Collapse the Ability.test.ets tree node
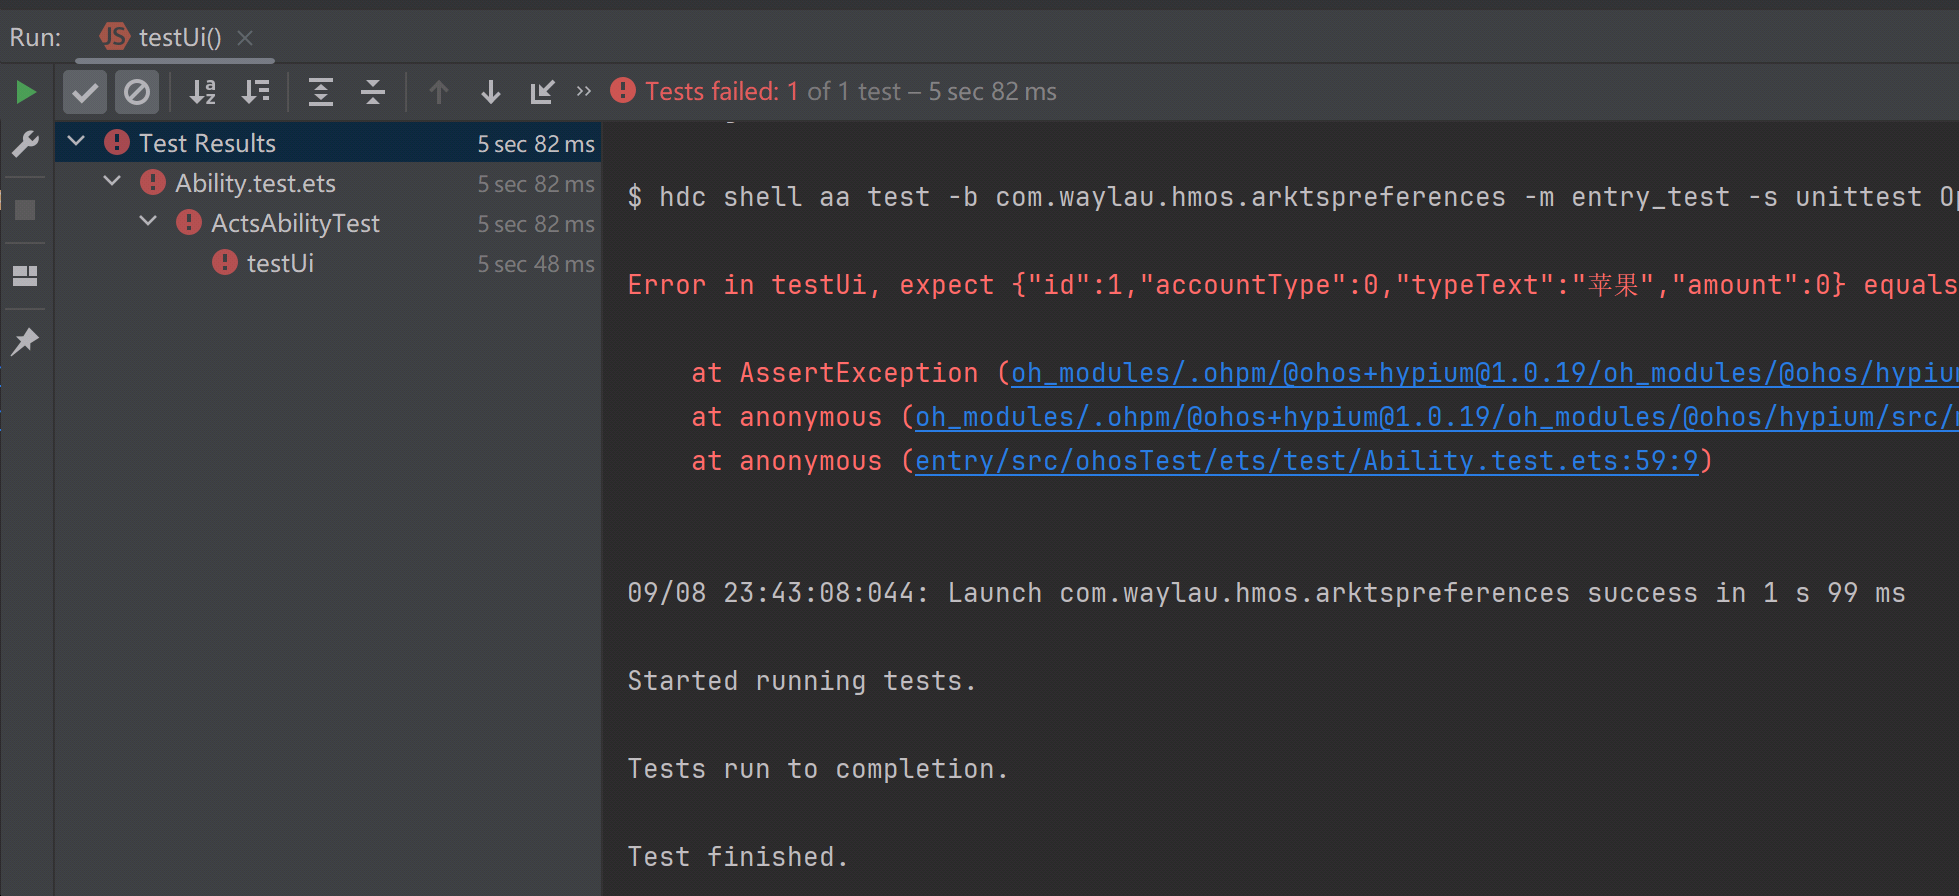The image size is (1959, 896). pyautogui.click(x=112, y=182)
